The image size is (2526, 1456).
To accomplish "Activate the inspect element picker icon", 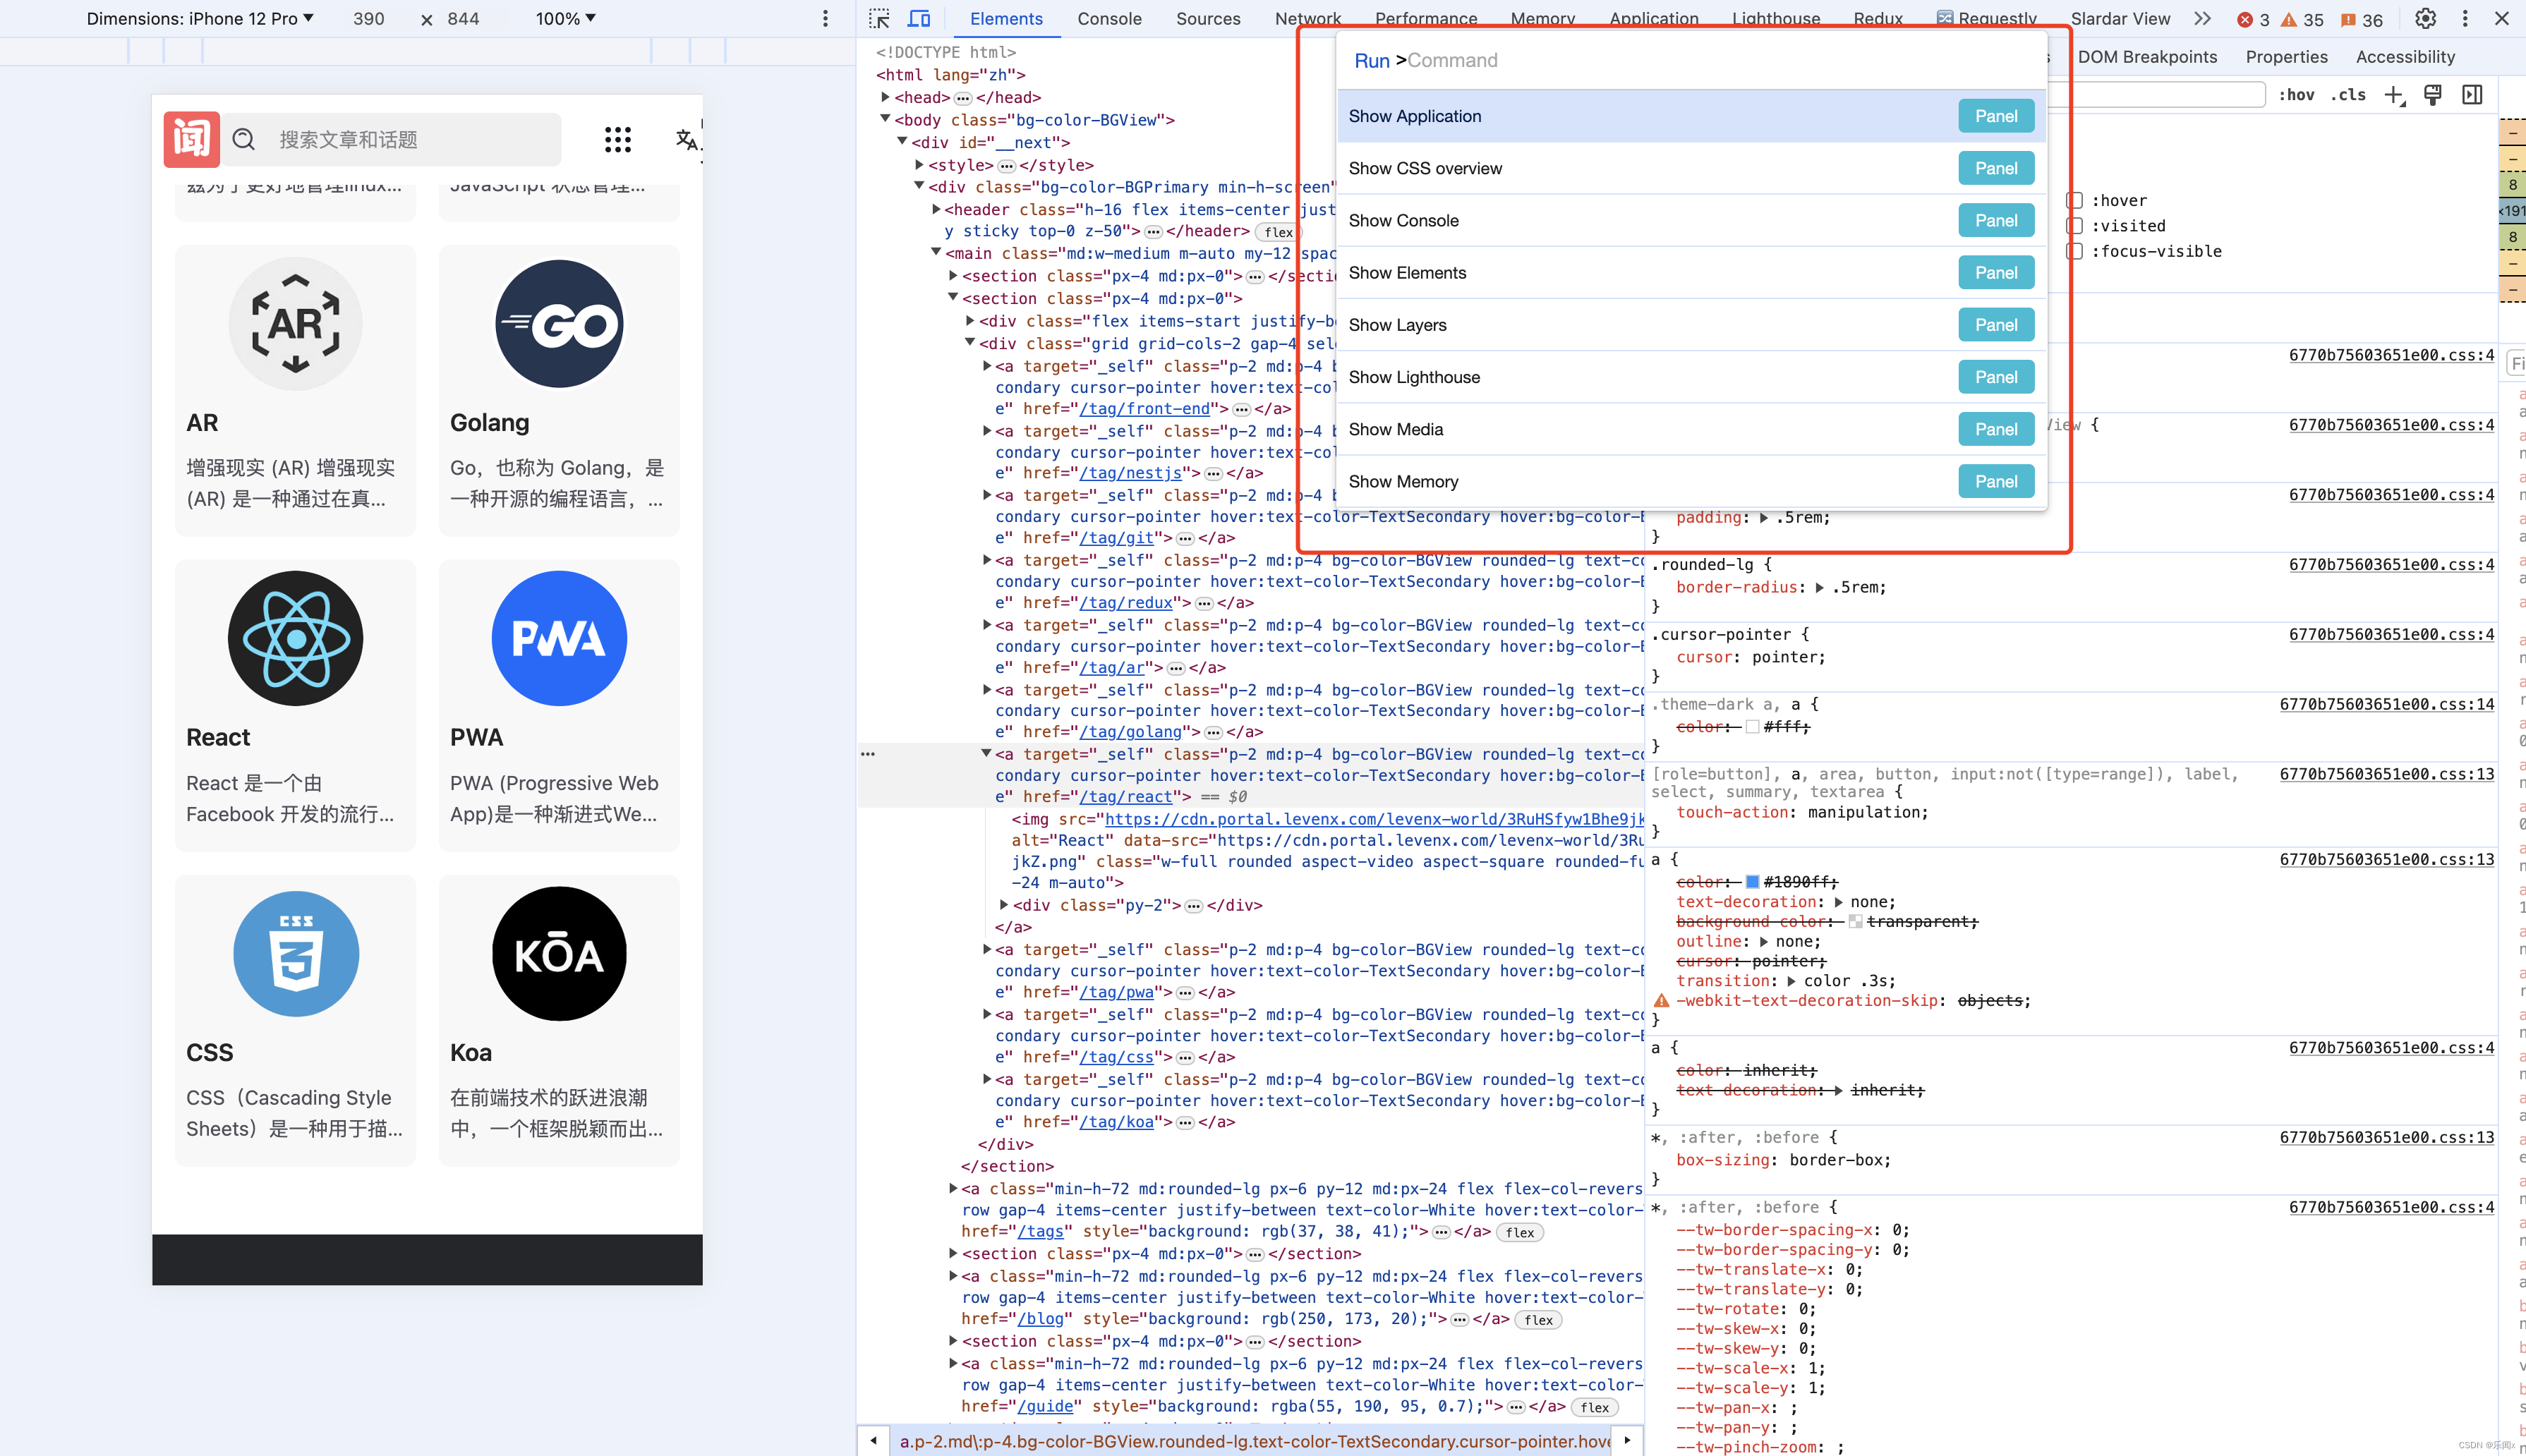I will pyautogui.click(x=879, y=19).
